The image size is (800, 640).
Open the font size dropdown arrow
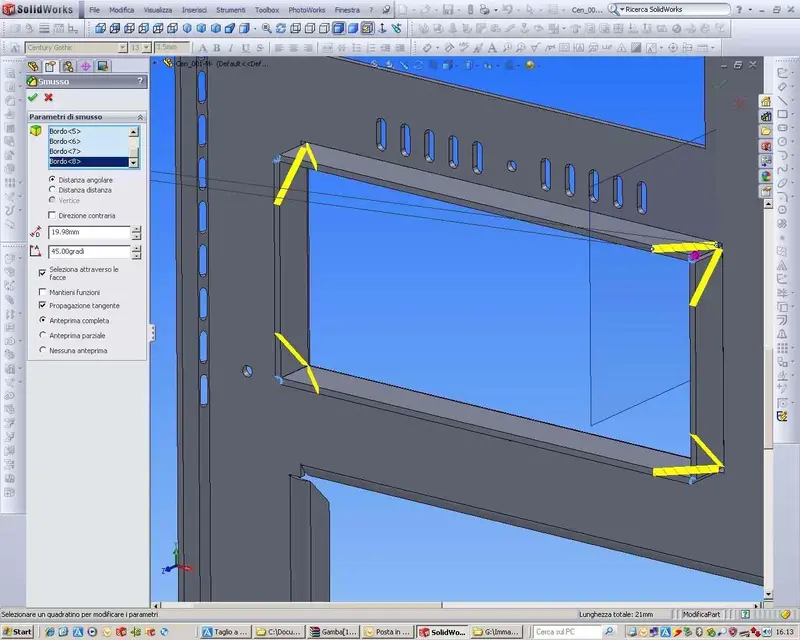pos(146,47)
